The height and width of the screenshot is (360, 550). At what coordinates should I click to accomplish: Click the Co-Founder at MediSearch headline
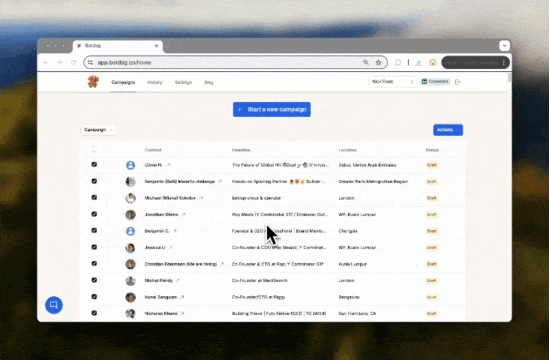click(260, 280)
